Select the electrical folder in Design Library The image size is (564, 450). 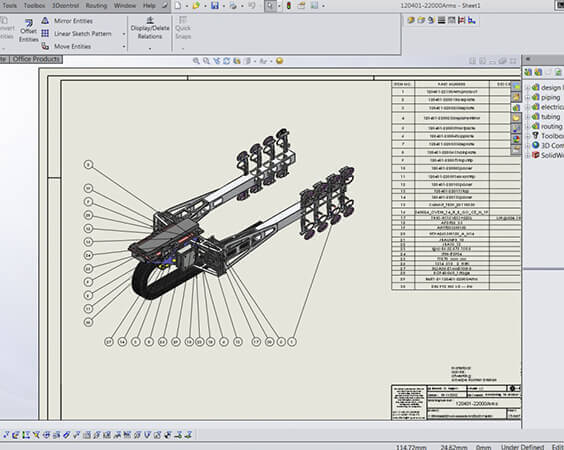click(x=548, y=107)
